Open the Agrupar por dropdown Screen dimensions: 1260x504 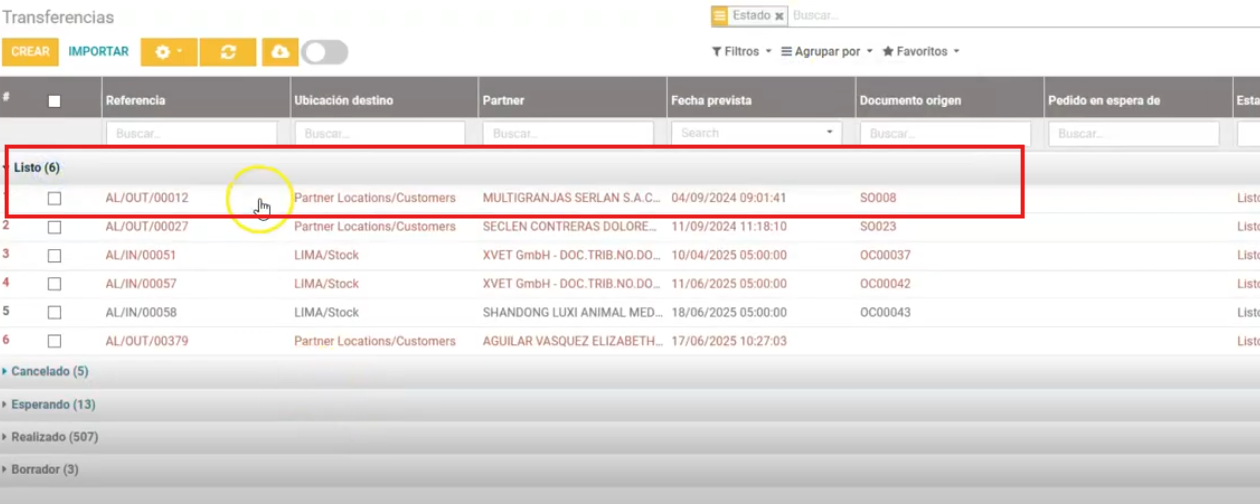tap(826, 52)
